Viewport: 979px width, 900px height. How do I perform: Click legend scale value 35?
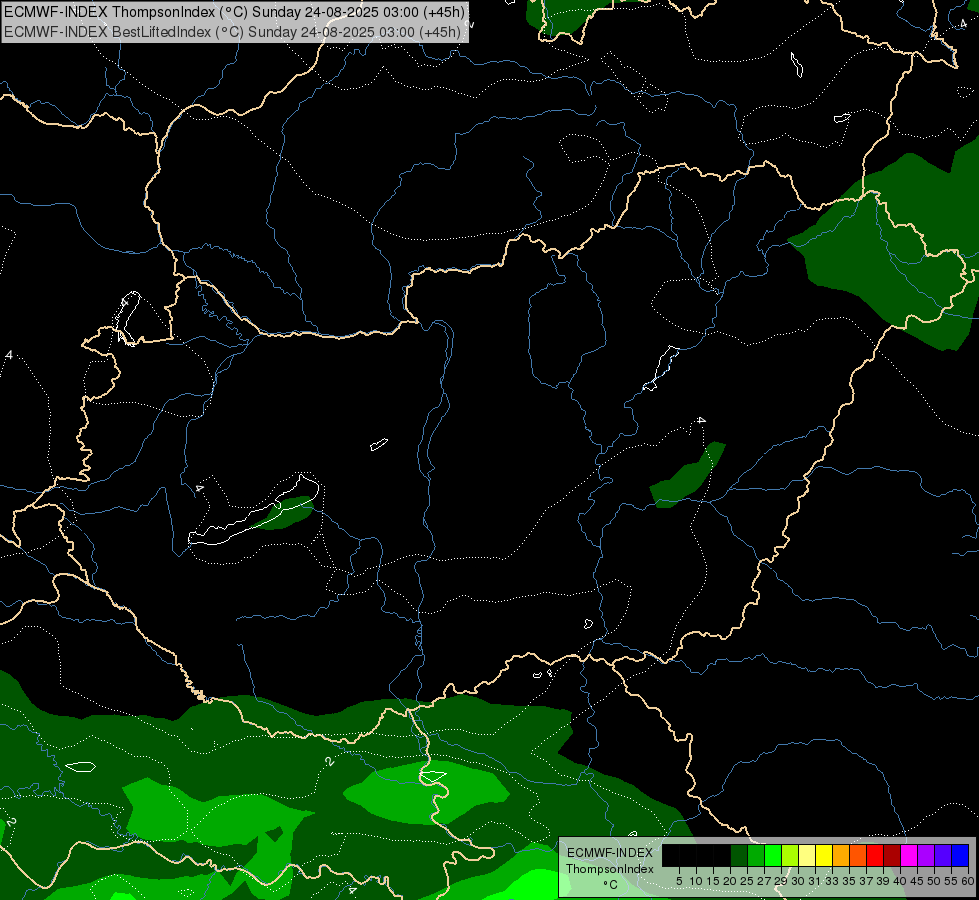tap(849, 881)
